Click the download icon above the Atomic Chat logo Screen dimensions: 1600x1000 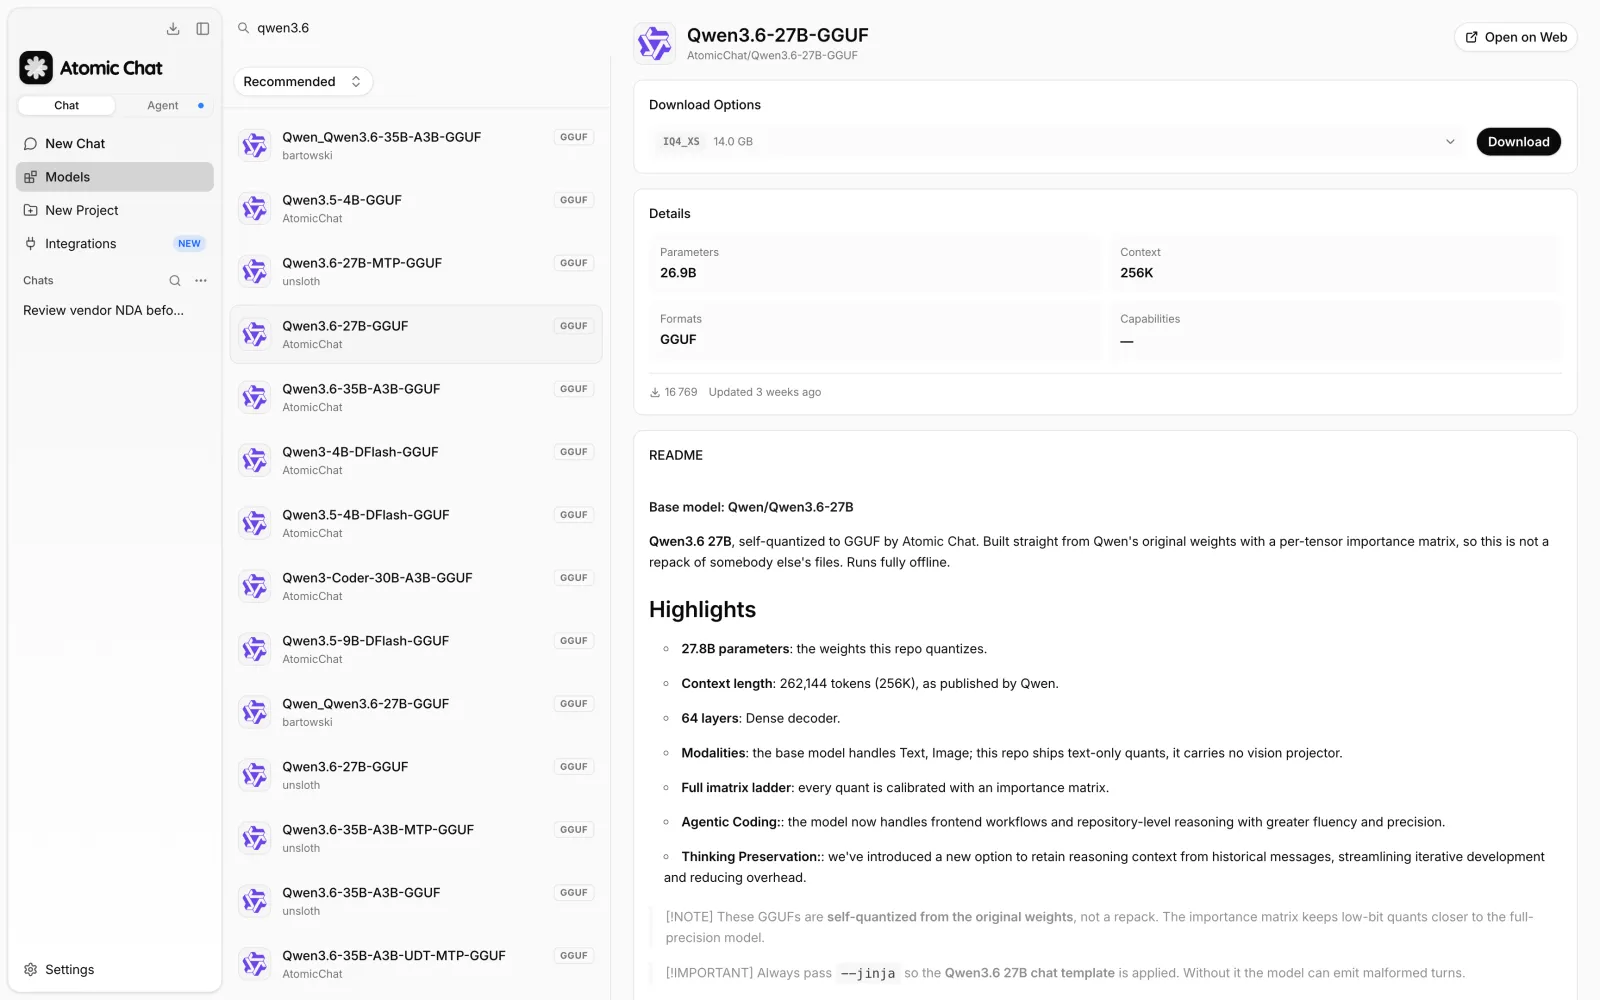[x=173, y=29]
